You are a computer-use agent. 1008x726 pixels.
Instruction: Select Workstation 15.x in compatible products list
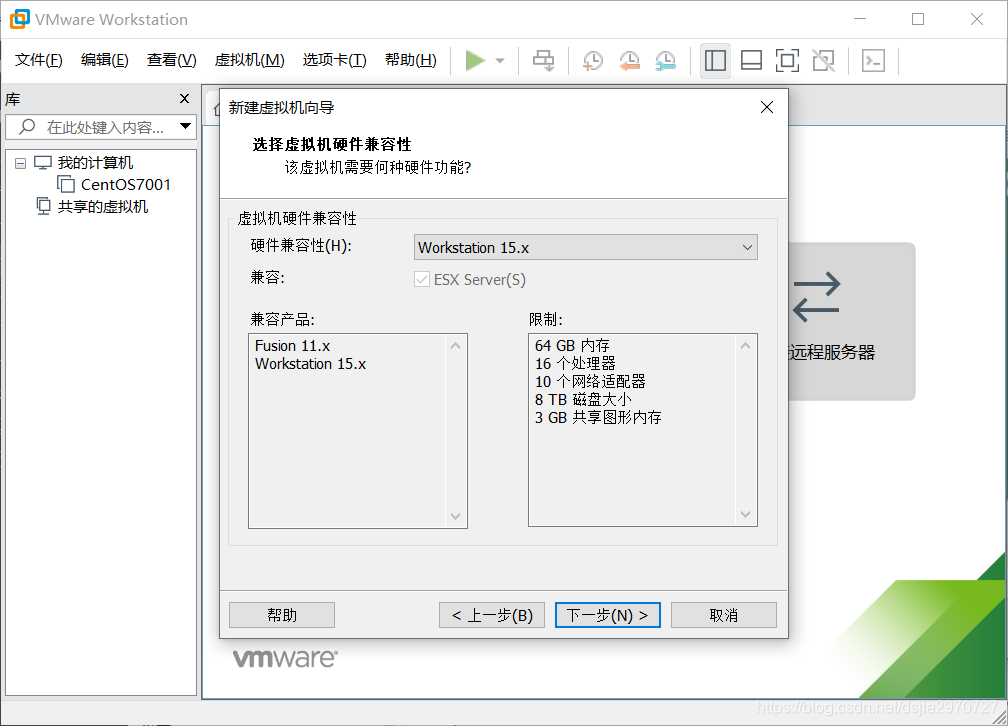310,364
